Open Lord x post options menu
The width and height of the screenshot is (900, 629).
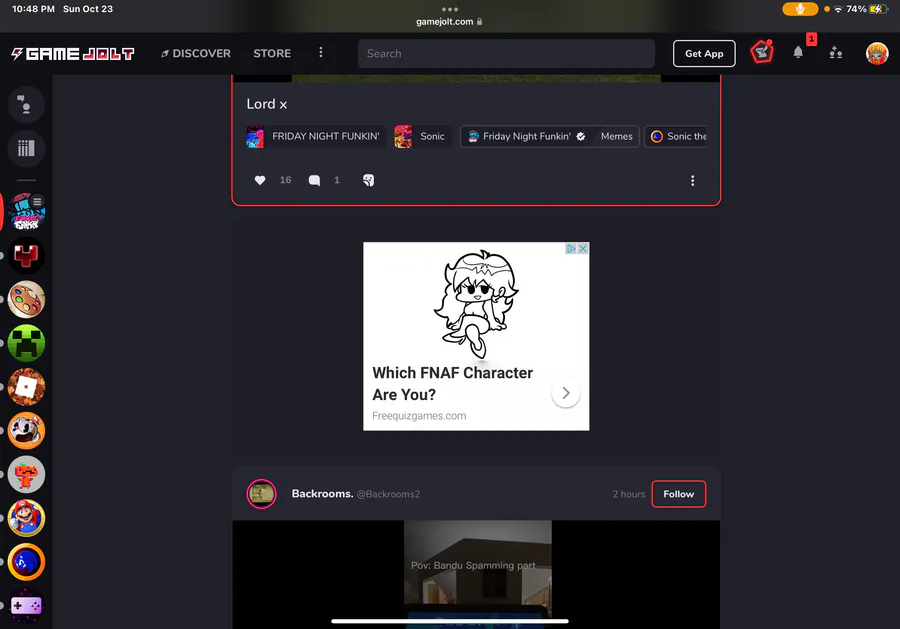pos(692,181)
